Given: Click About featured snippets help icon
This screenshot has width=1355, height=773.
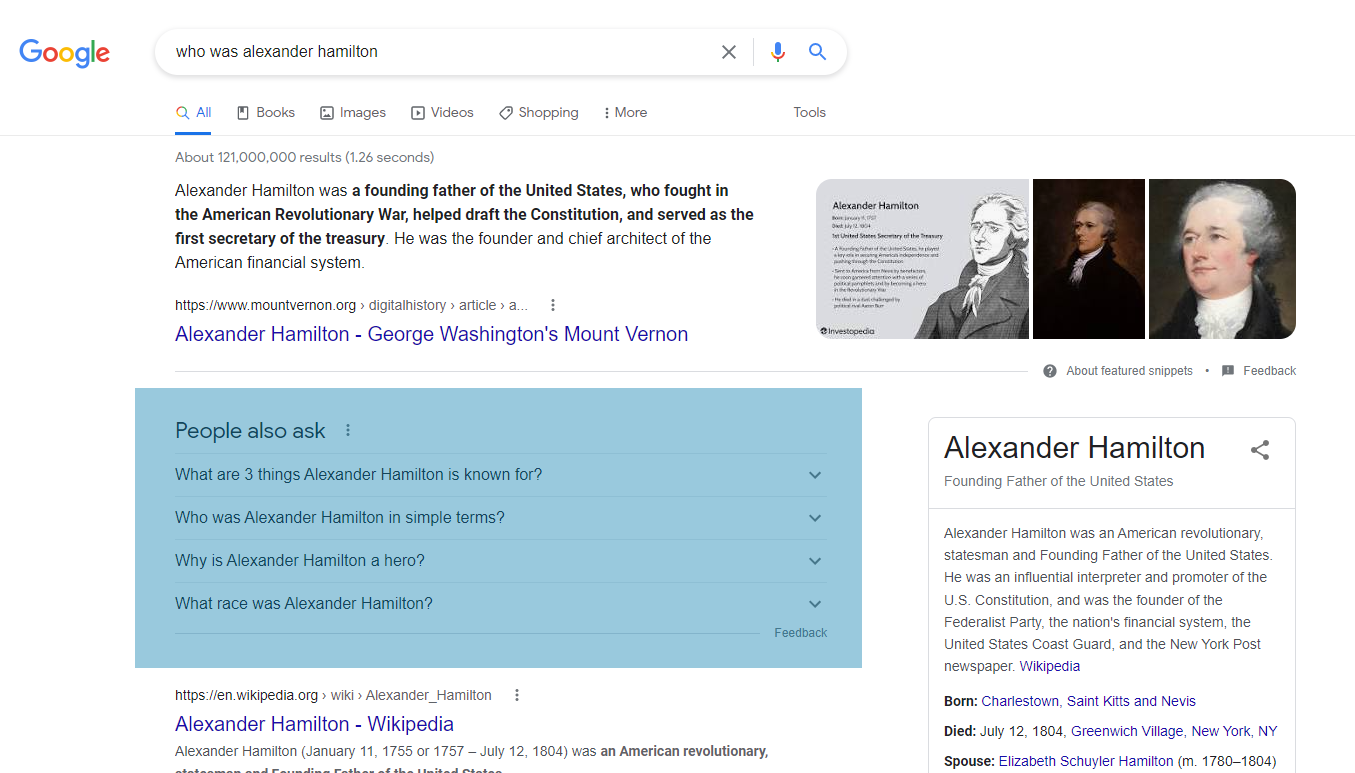Looking at the screenshot, I should click(x=1050, y=371).
